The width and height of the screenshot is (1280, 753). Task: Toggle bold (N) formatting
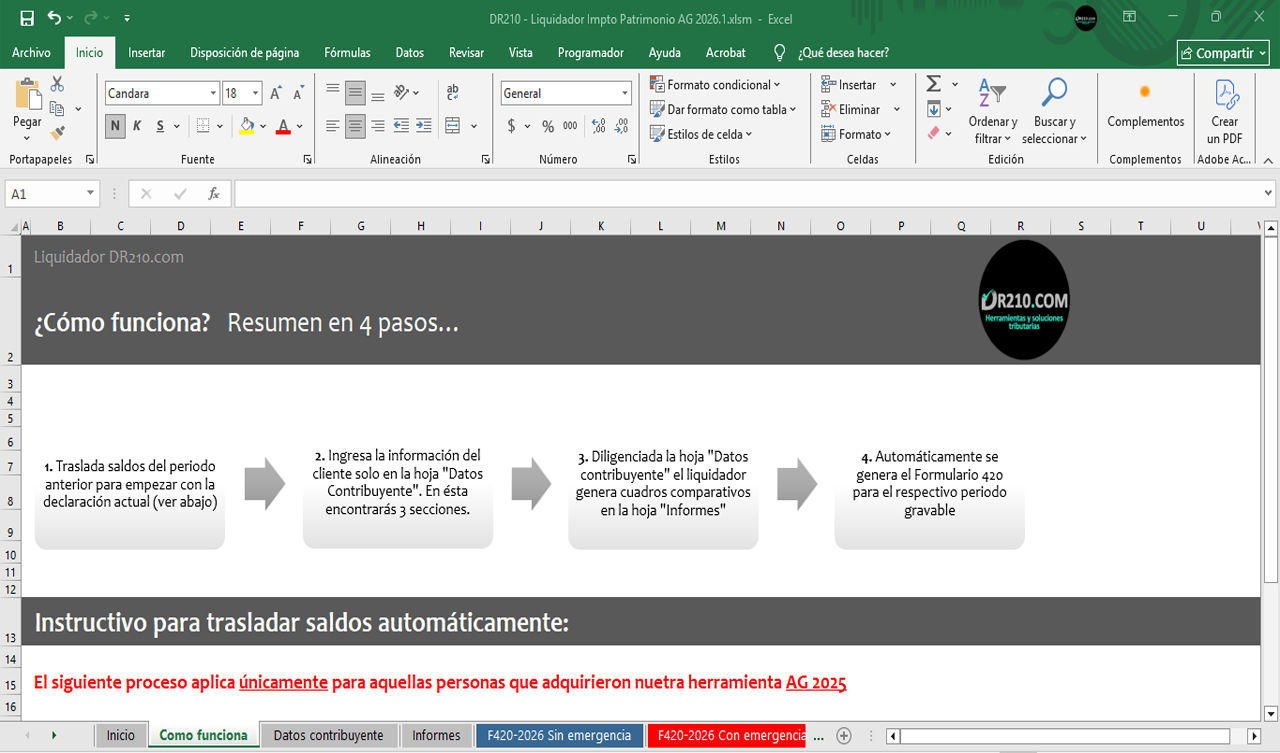(116, 126)
